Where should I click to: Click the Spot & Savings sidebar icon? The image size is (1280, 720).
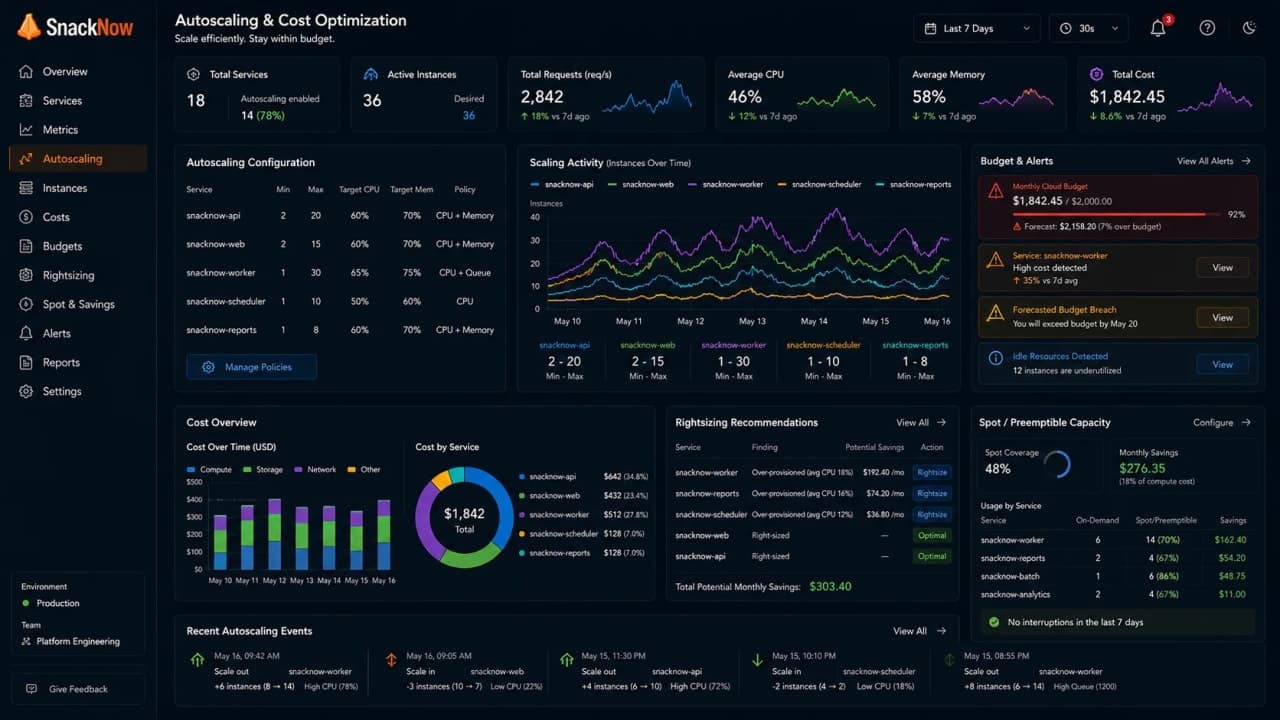26,304
